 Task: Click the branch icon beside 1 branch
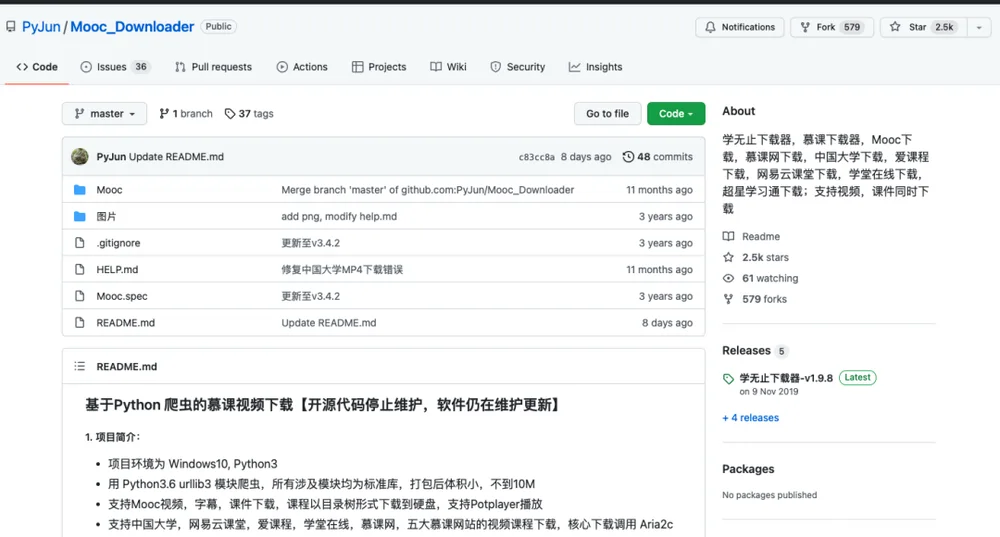(164, 114)
